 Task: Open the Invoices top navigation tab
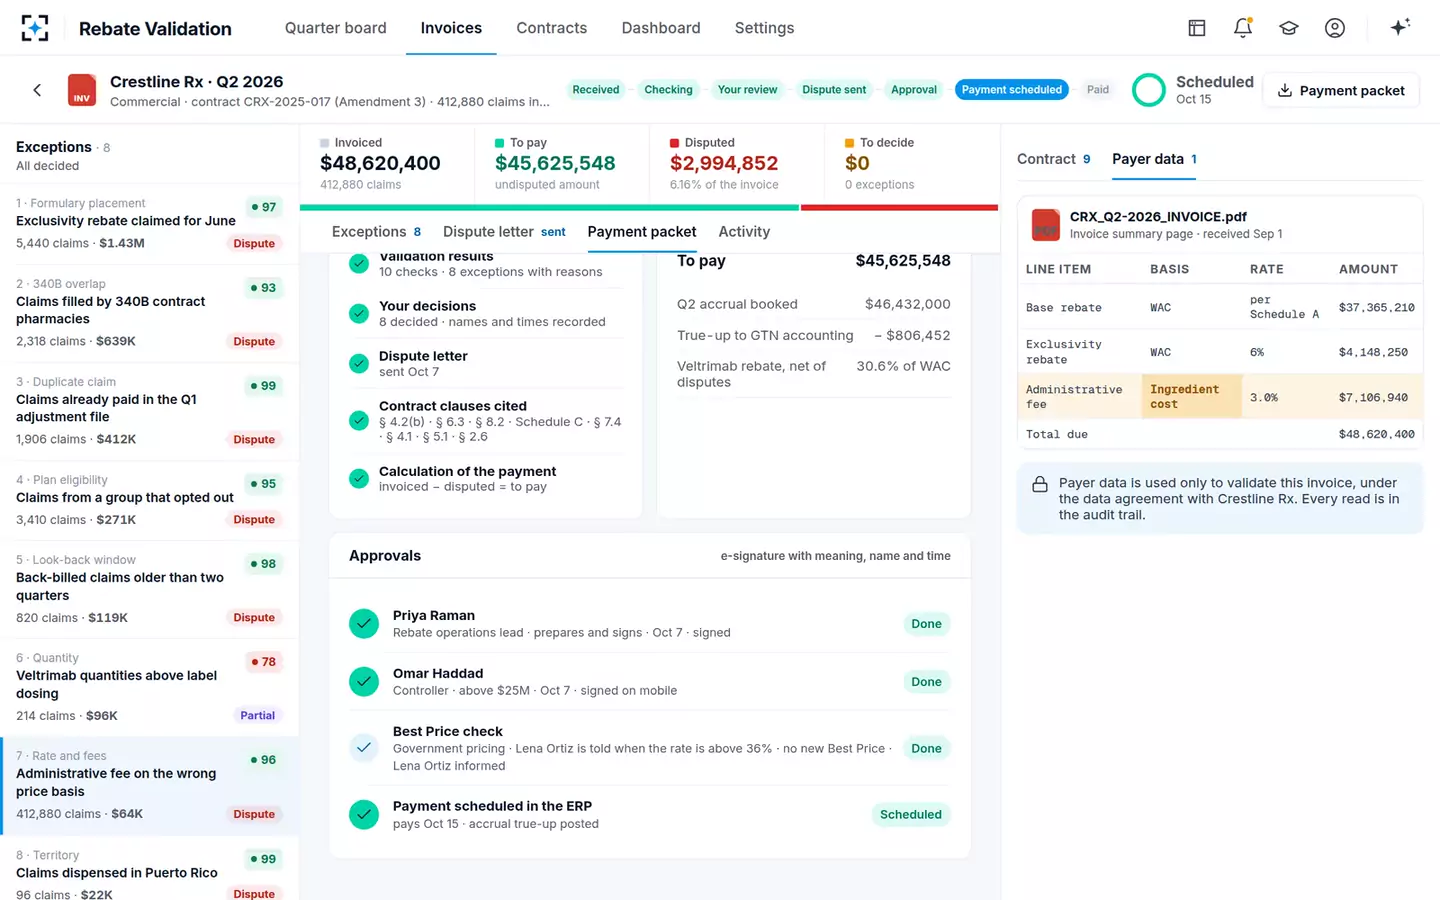pos(451,28)
